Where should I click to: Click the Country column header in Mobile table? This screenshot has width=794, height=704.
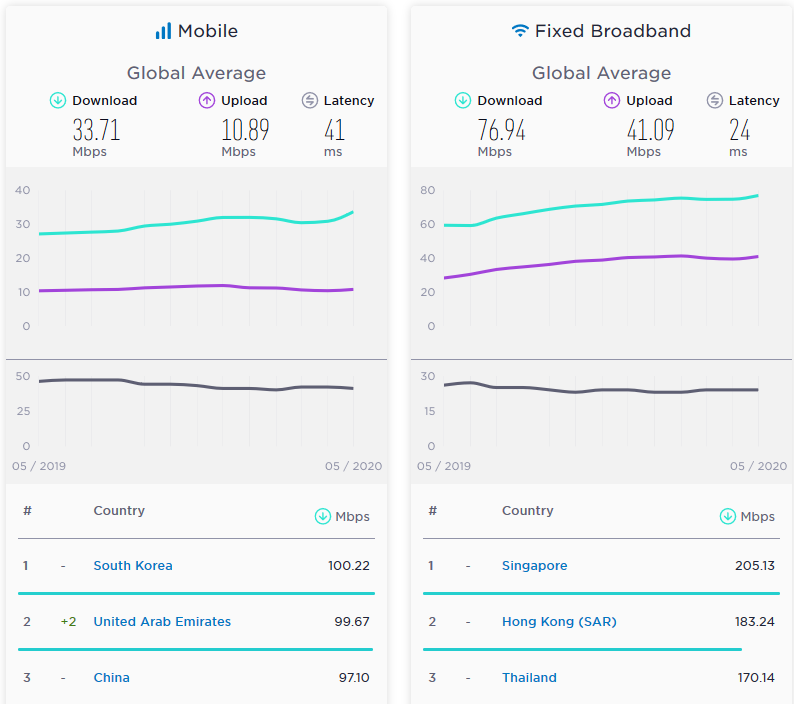119,511
